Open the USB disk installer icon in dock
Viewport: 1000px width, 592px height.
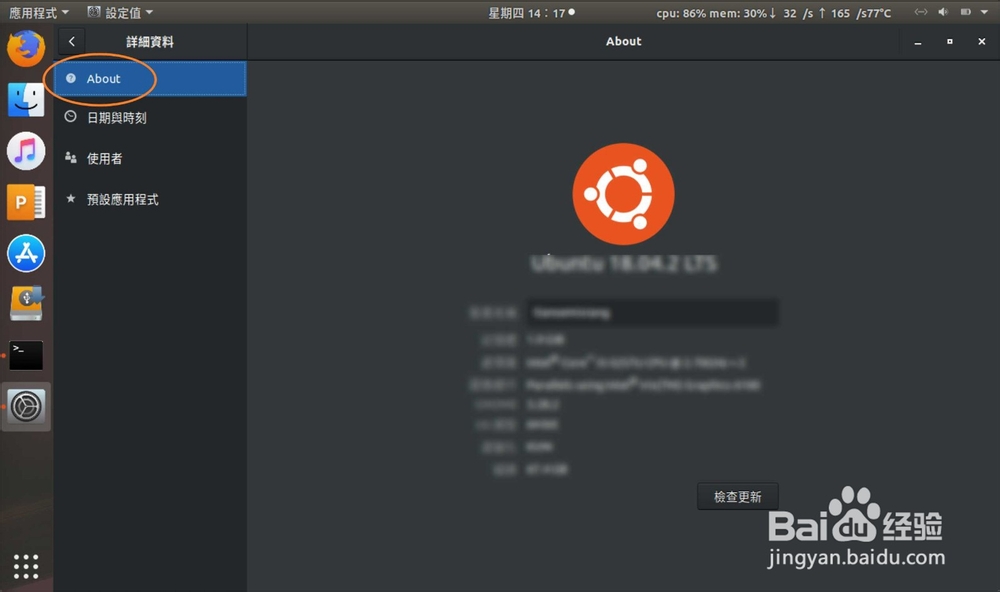(x=26, y=303)
